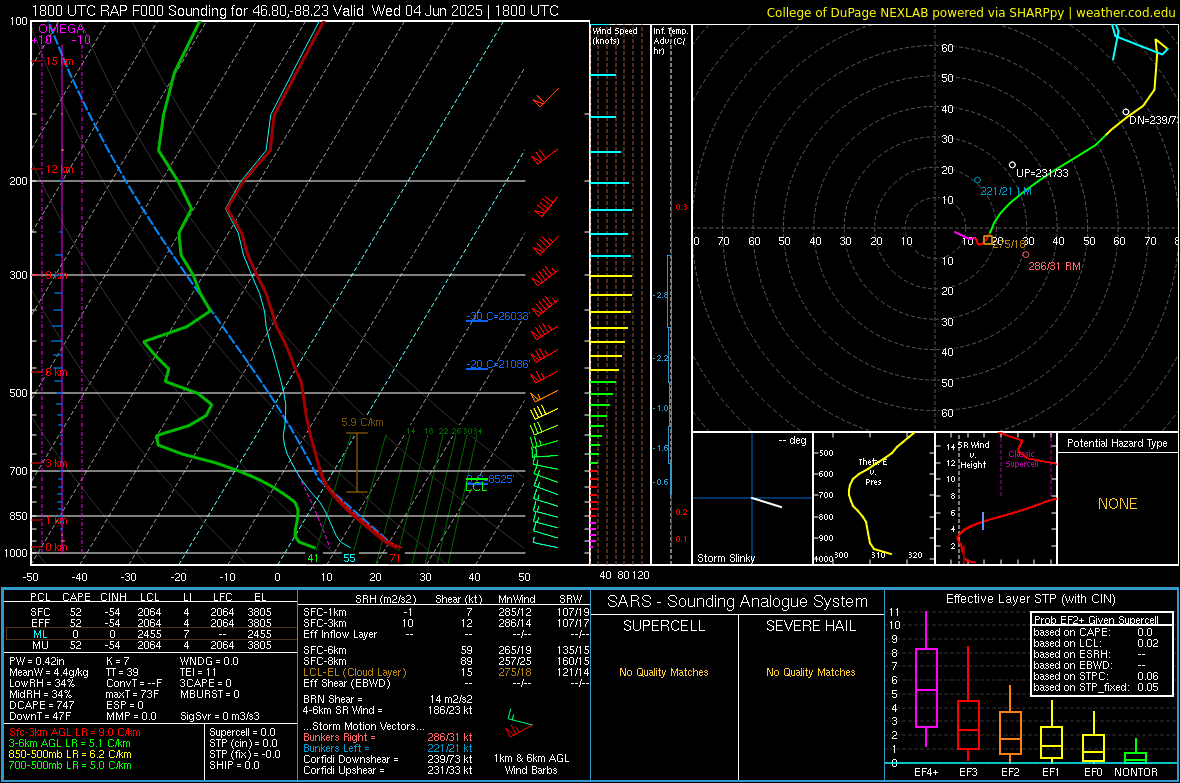Click the 'Theta-E v. Pres' inset label
The width and height of the screenshot is (1180, 783).
[873, 471]
